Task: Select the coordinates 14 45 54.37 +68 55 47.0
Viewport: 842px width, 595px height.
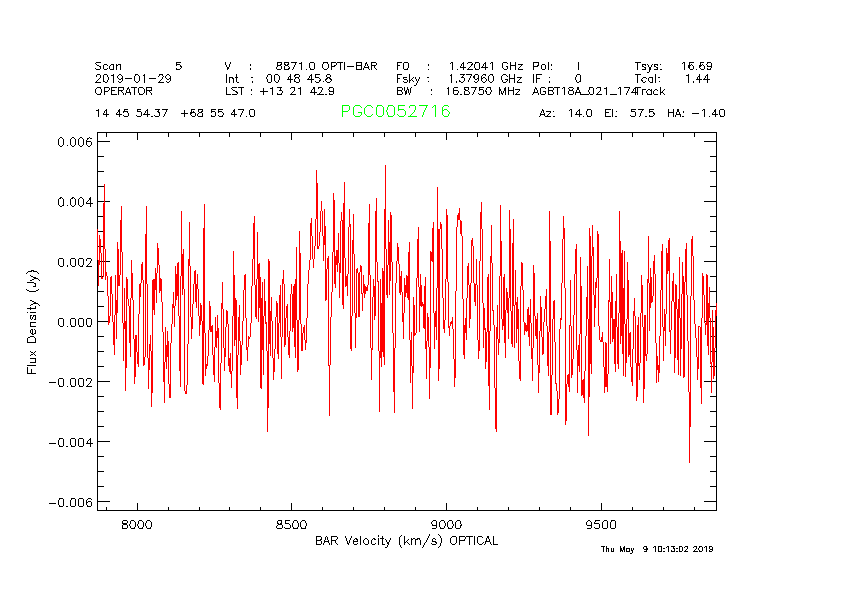Action: click(x=175, y=114)
